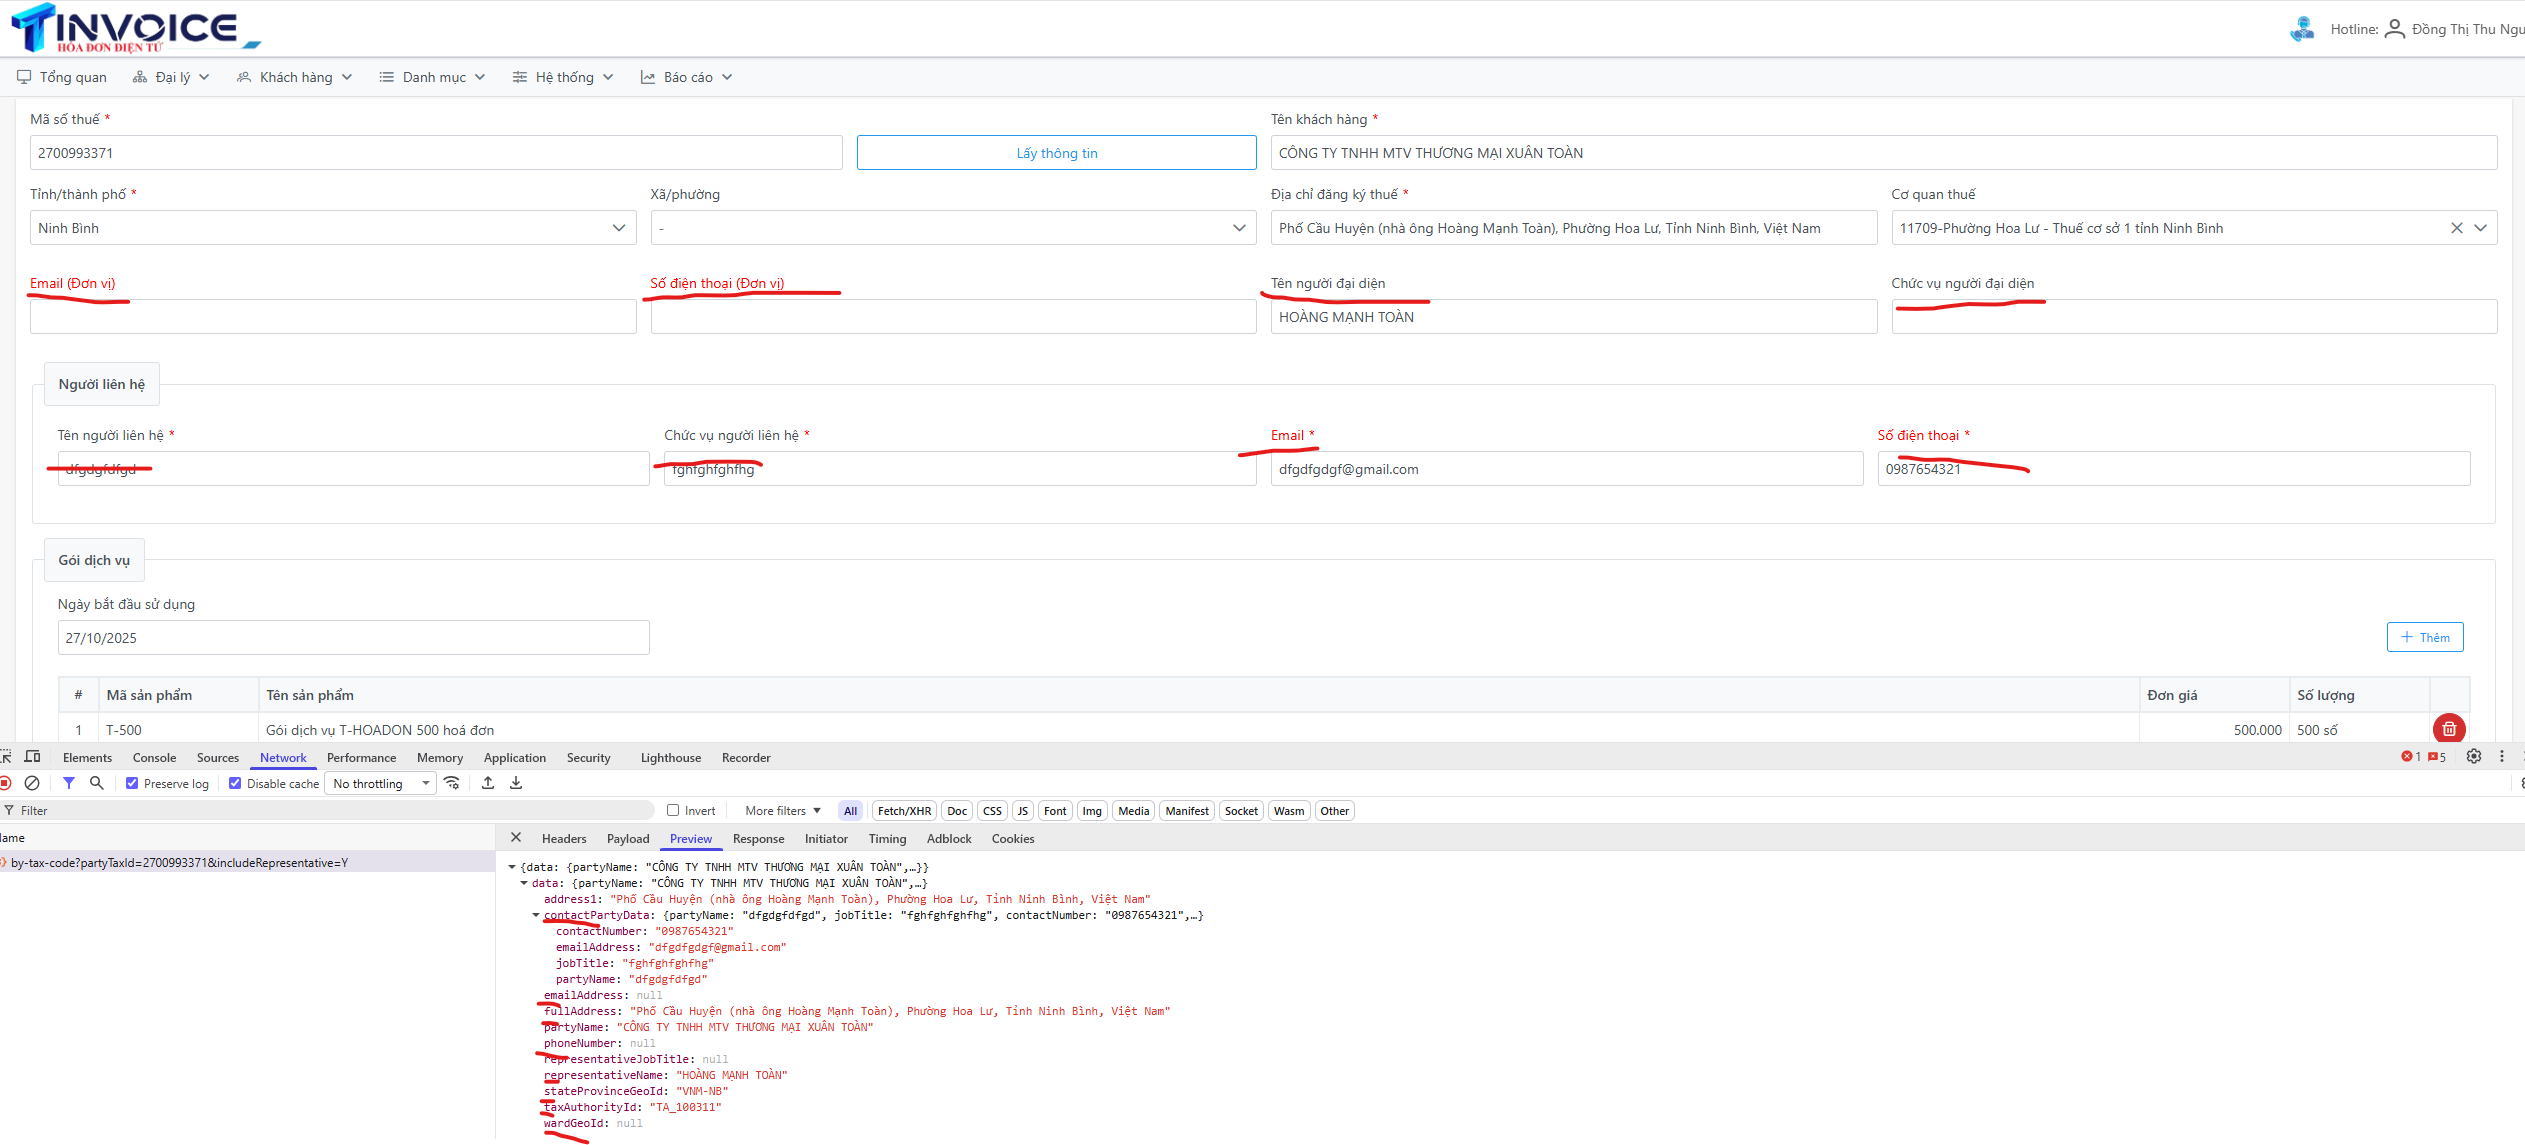Click the Tổng quan monitor icon
The height and width of the screenshot is (1145, 2525).
[x=24, y=77]
